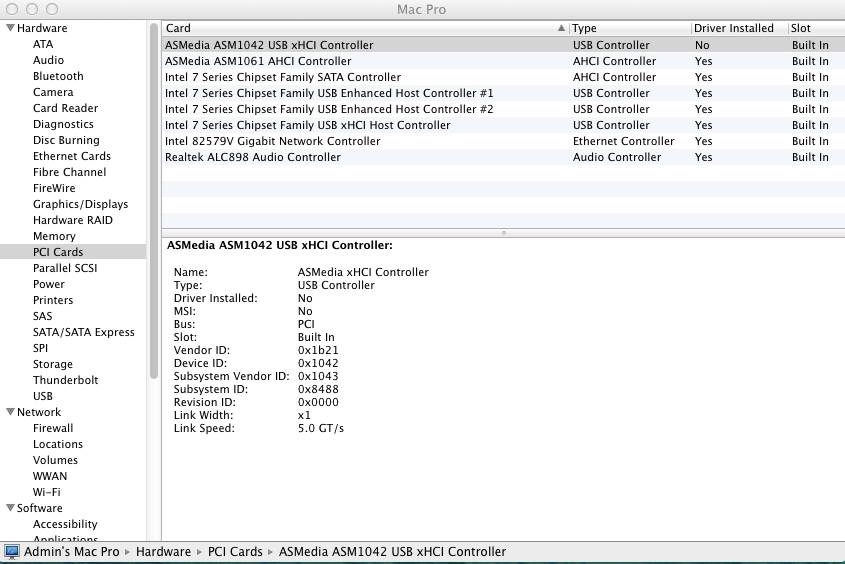The width and height of the screenshot is (845, 564).
Task: Click PCI Cards in the path bar
Action: tap(235, 552)
